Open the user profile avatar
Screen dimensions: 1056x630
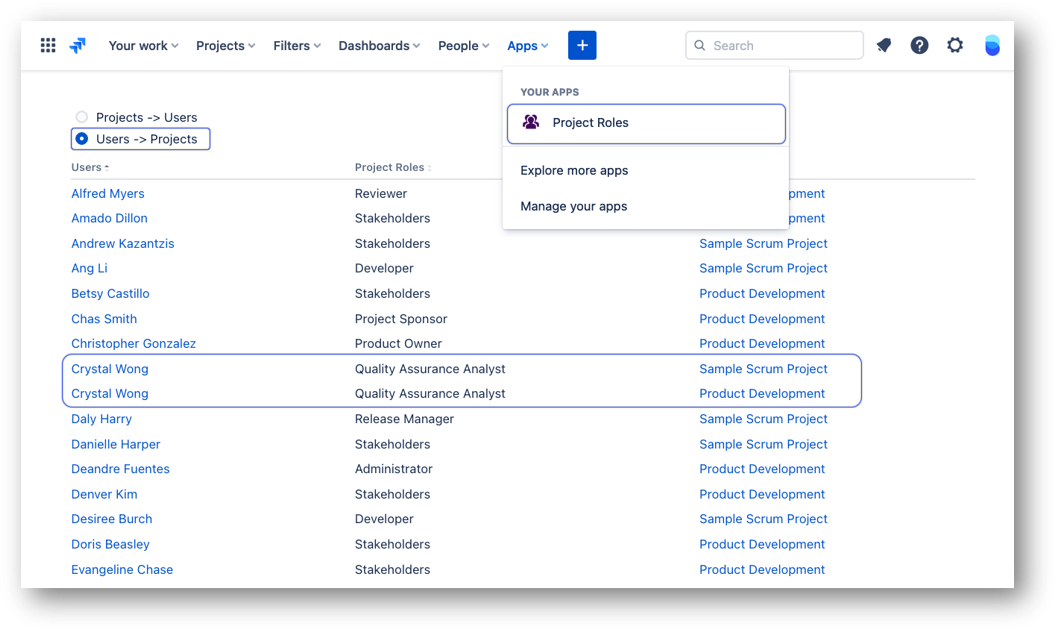(992, 45)
